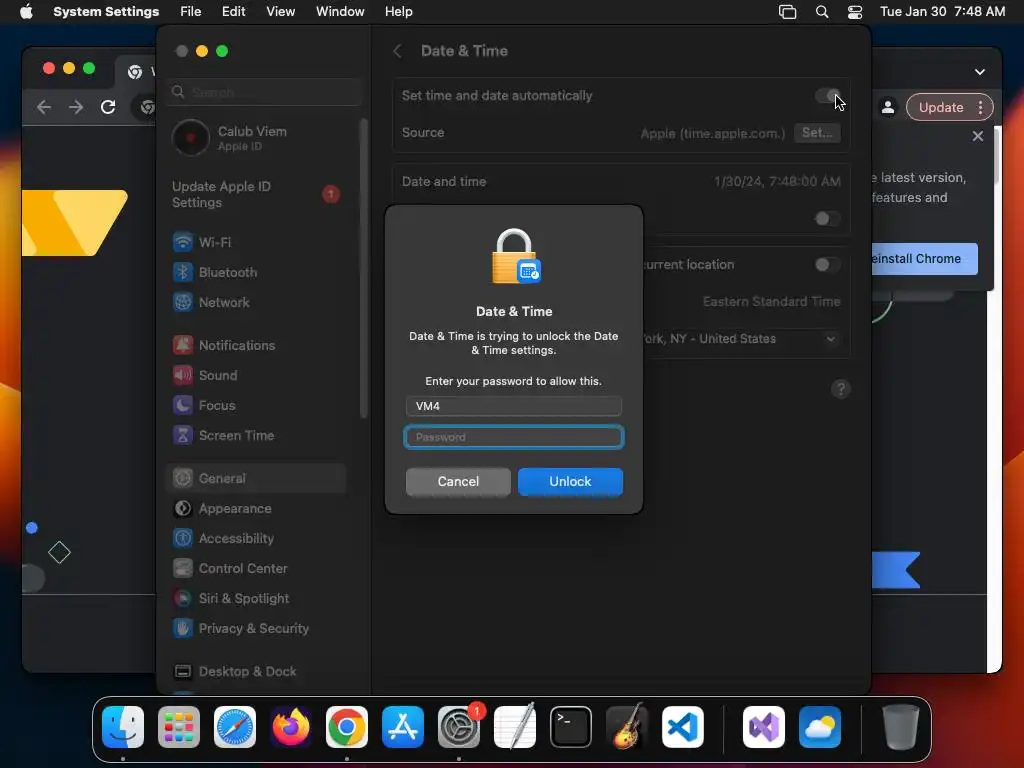
Task: Open Chrome three-dot menu
Action: [980, 107]
